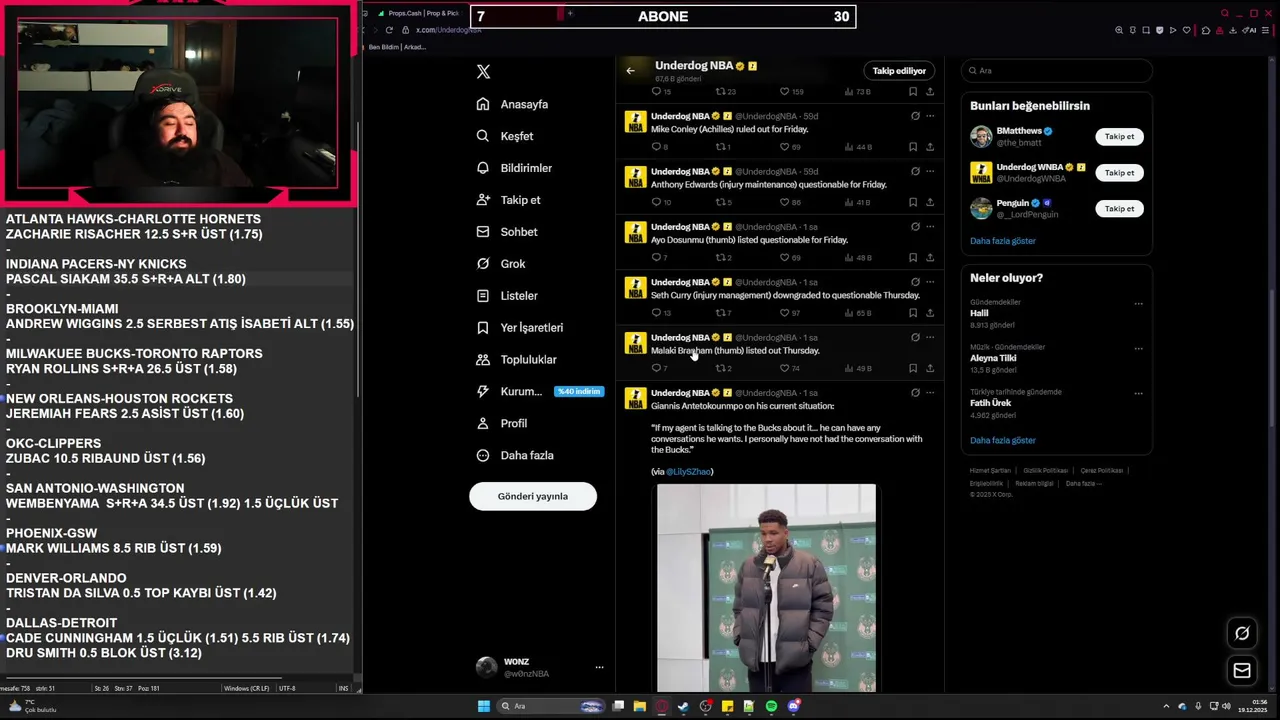
Task: Open account menu dots next to WONZ
Action: (x=600, y=668)
